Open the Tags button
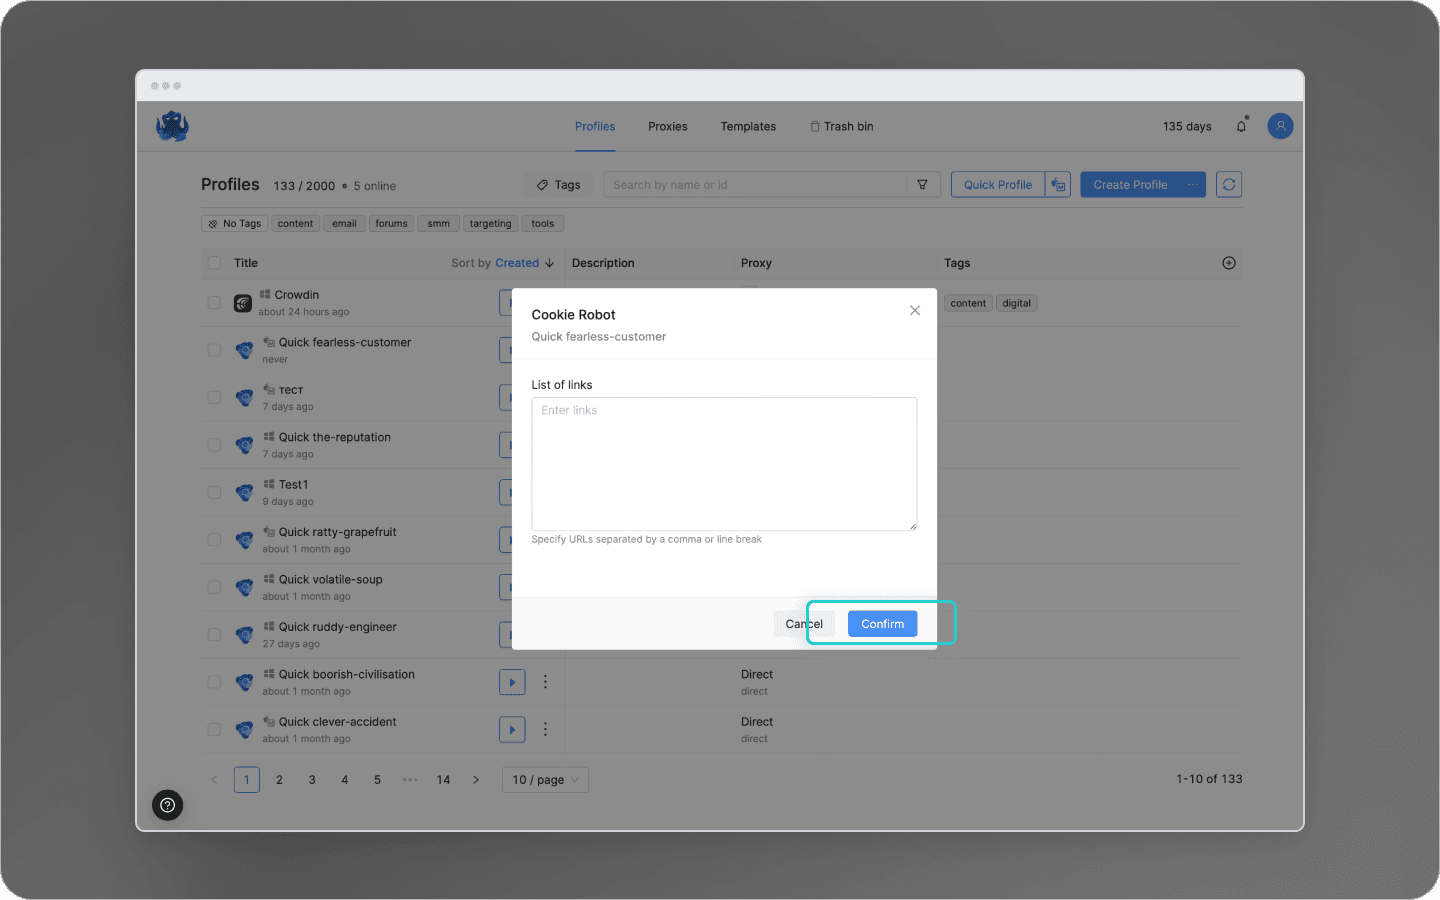The width and height of the screenshot is (1440, 900). click(x=559, y=185)
